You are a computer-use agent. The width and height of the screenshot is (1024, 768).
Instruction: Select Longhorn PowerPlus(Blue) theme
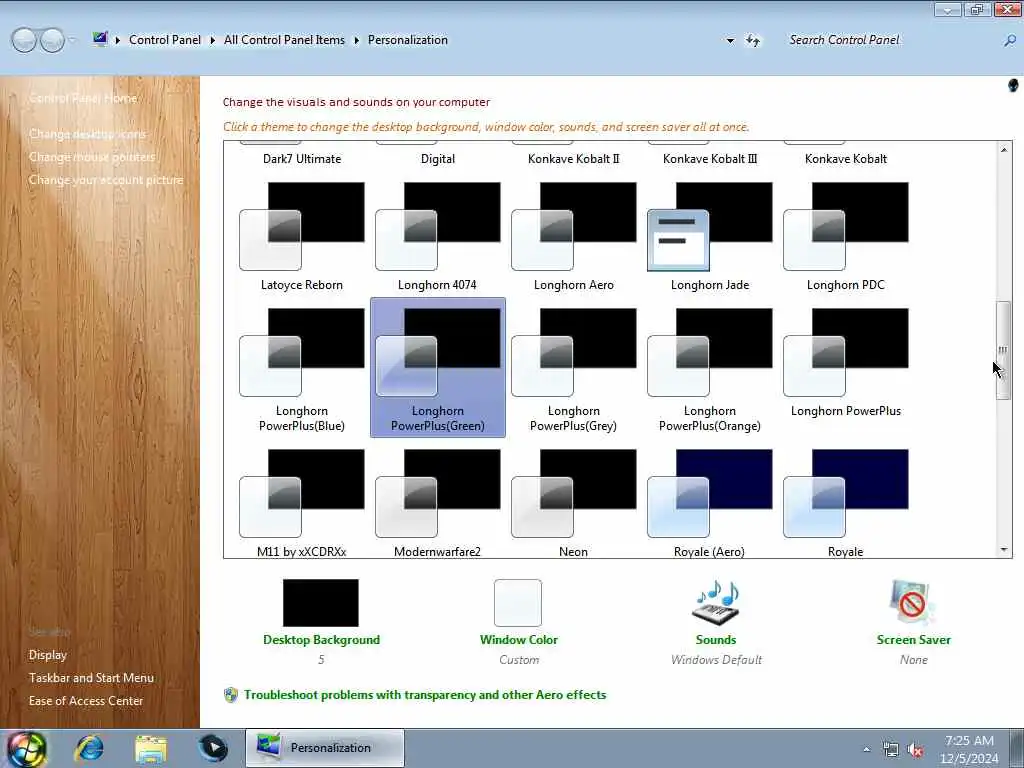tap(302, 370)
